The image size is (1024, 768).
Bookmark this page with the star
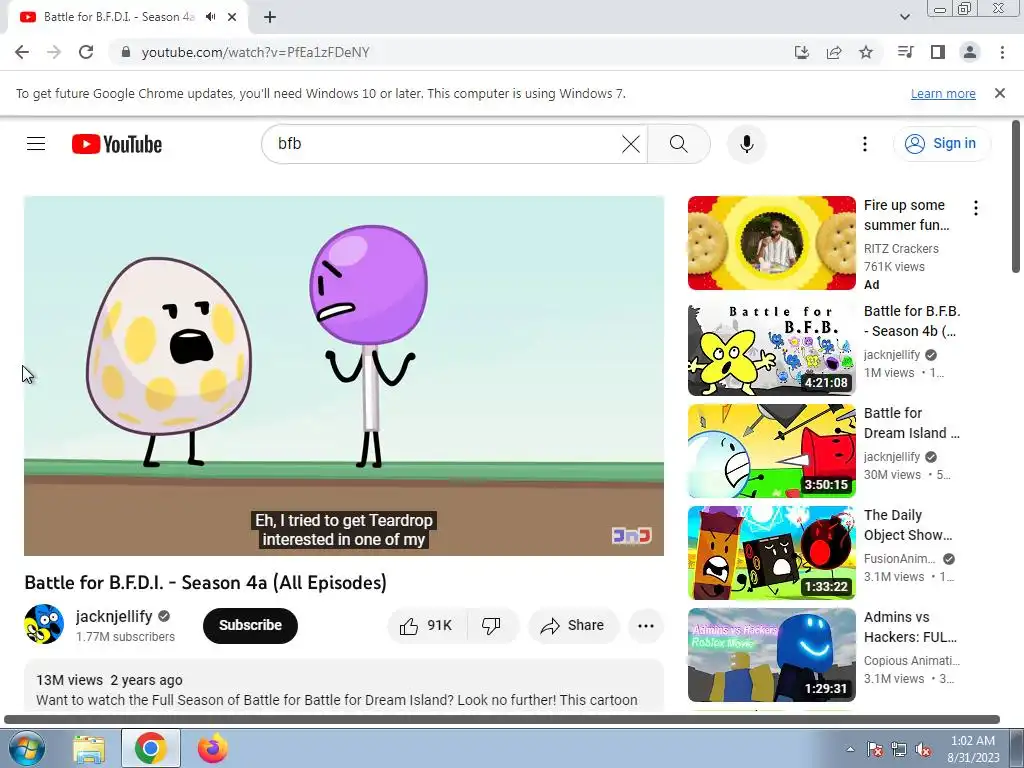tap(866, 52)
